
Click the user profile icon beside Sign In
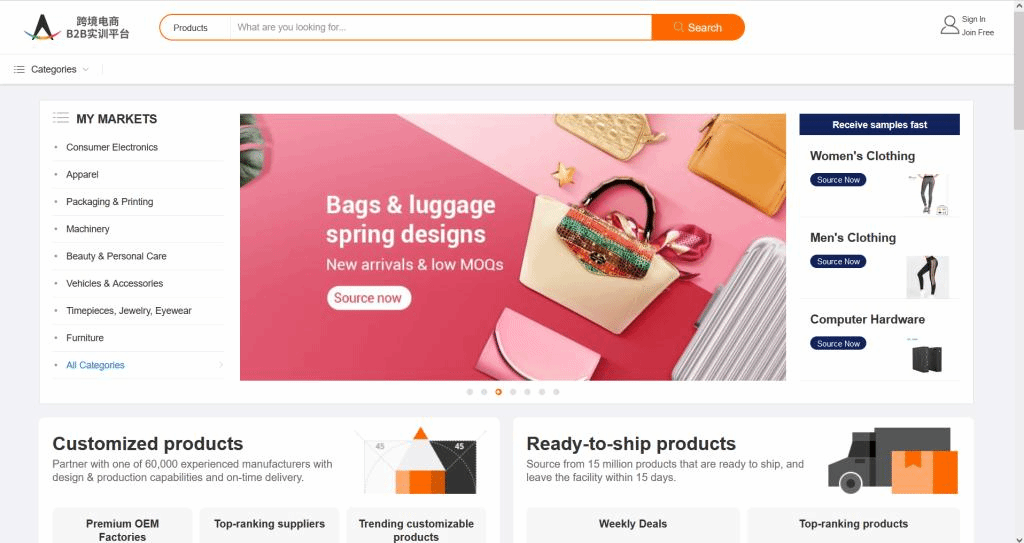949,25
